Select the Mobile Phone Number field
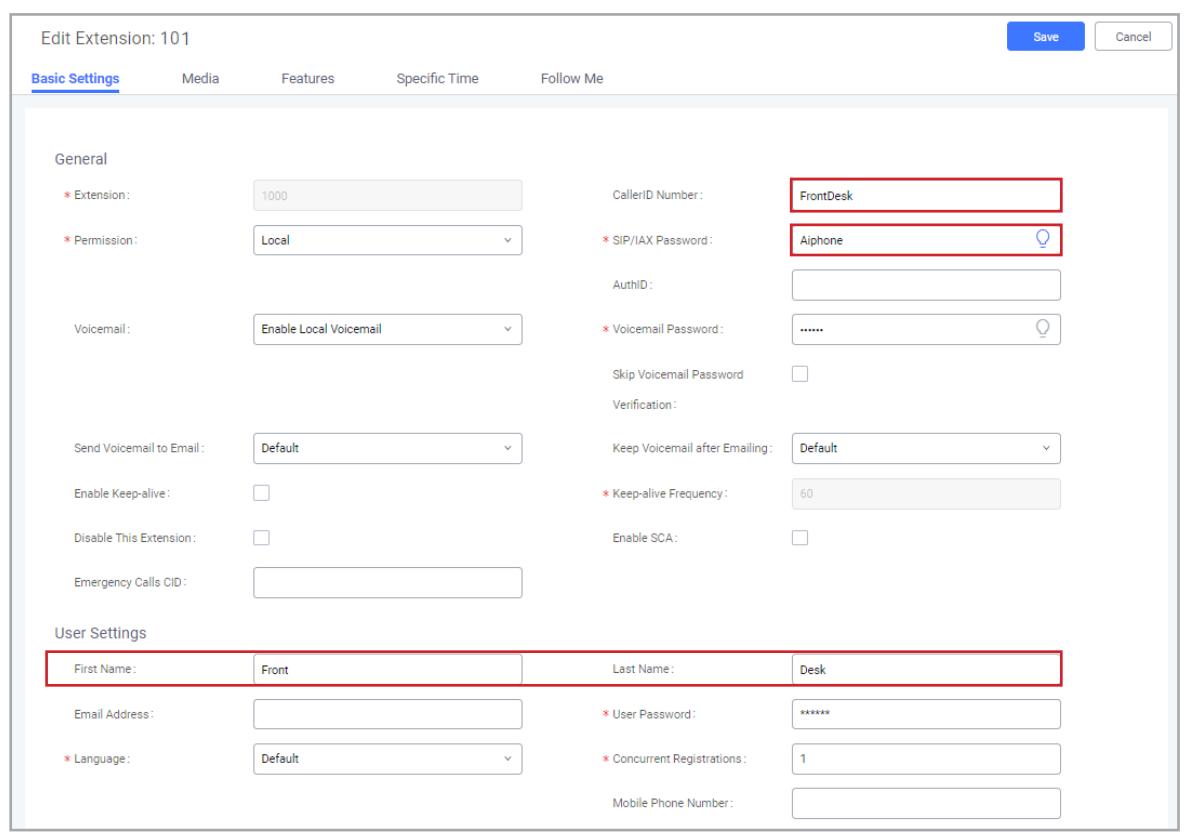Screen dimensions: 1186x837 926,803
